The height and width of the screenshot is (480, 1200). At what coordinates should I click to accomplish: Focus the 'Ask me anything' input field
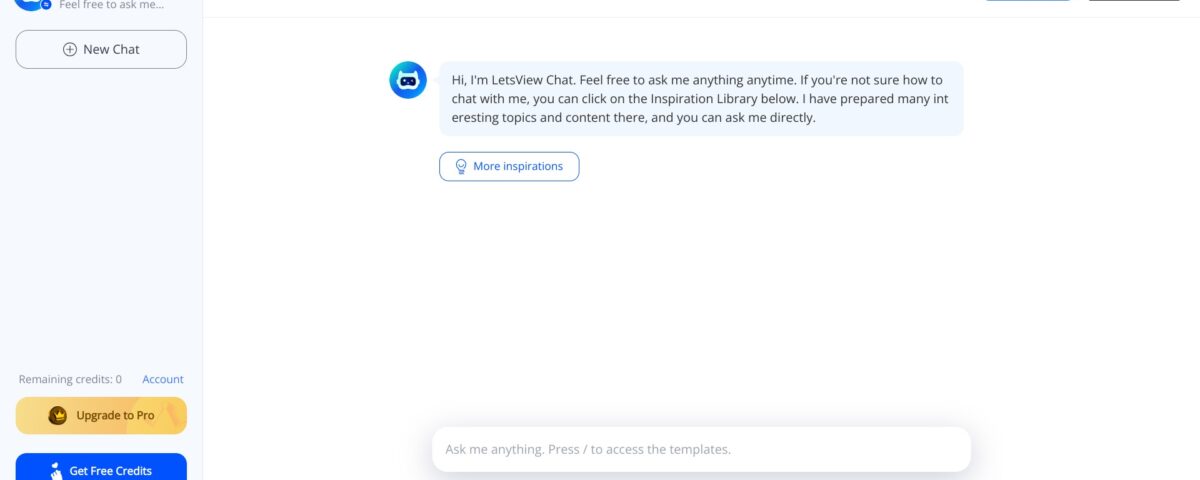[x=700, y=449]
